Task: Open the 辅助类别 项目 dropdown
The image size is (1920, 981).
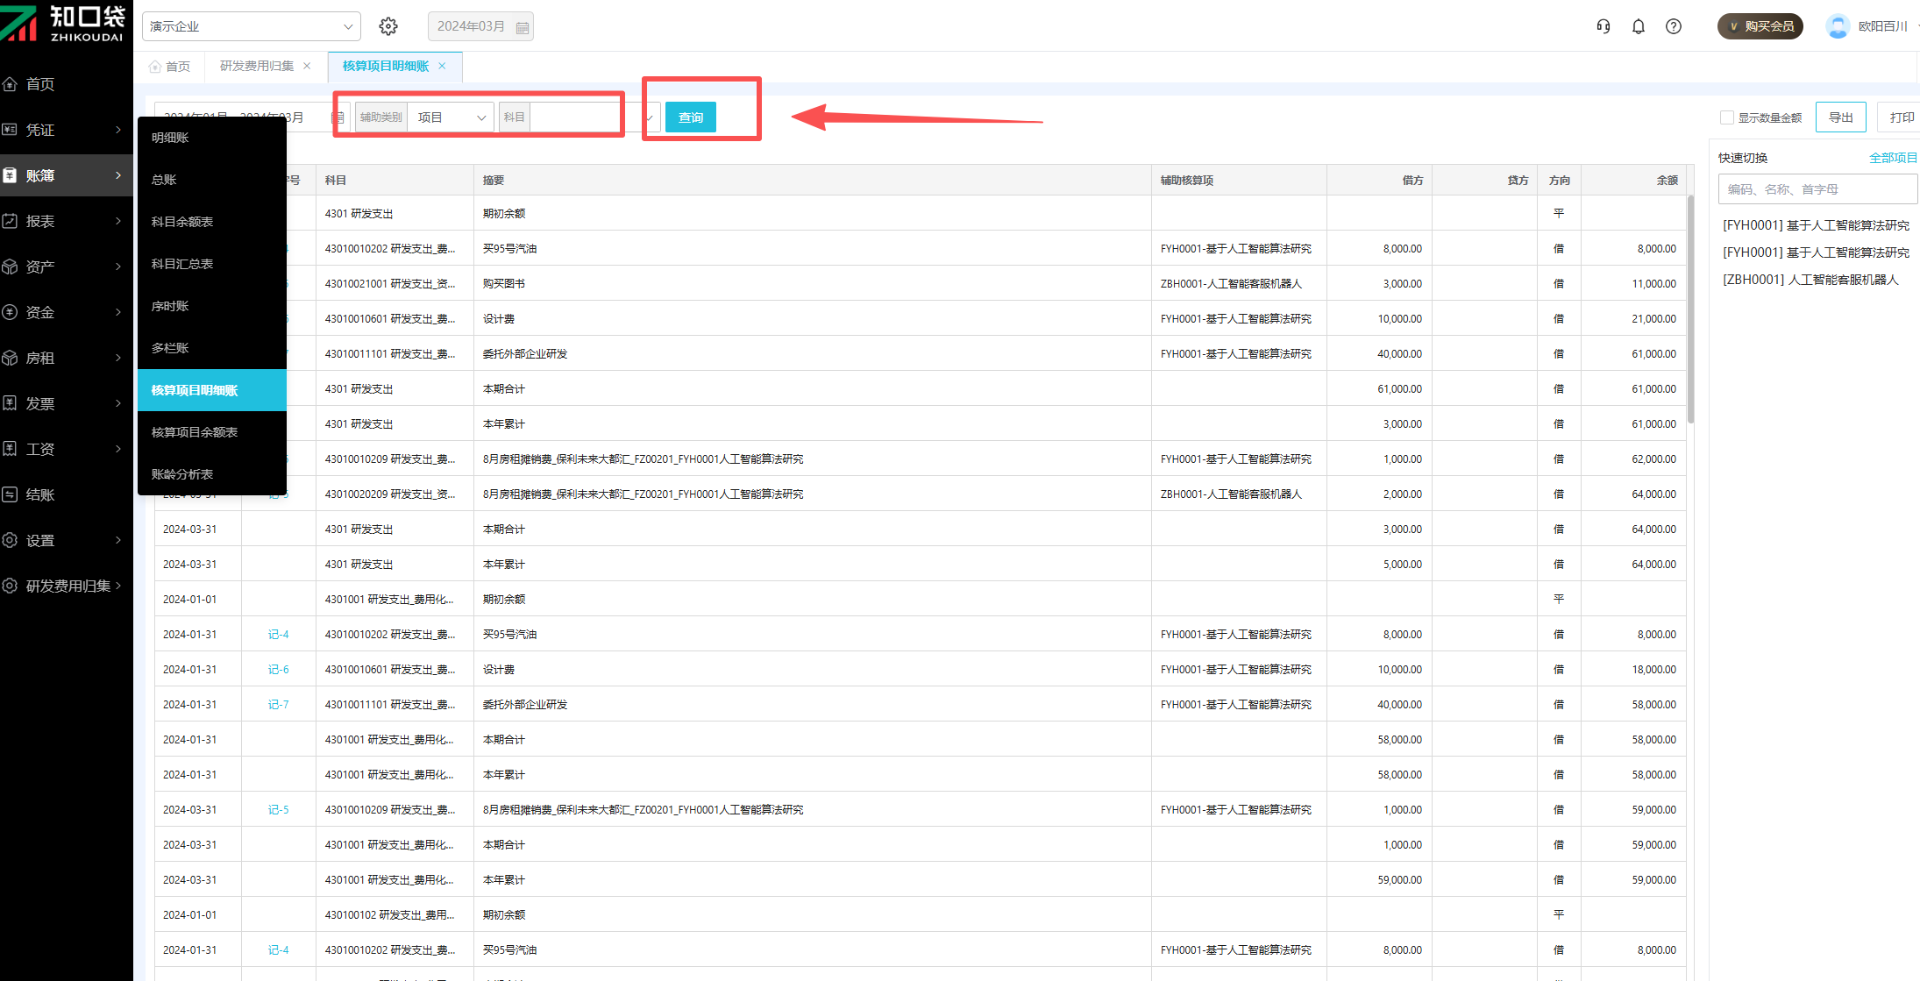Action: click(x=450, y=118)
